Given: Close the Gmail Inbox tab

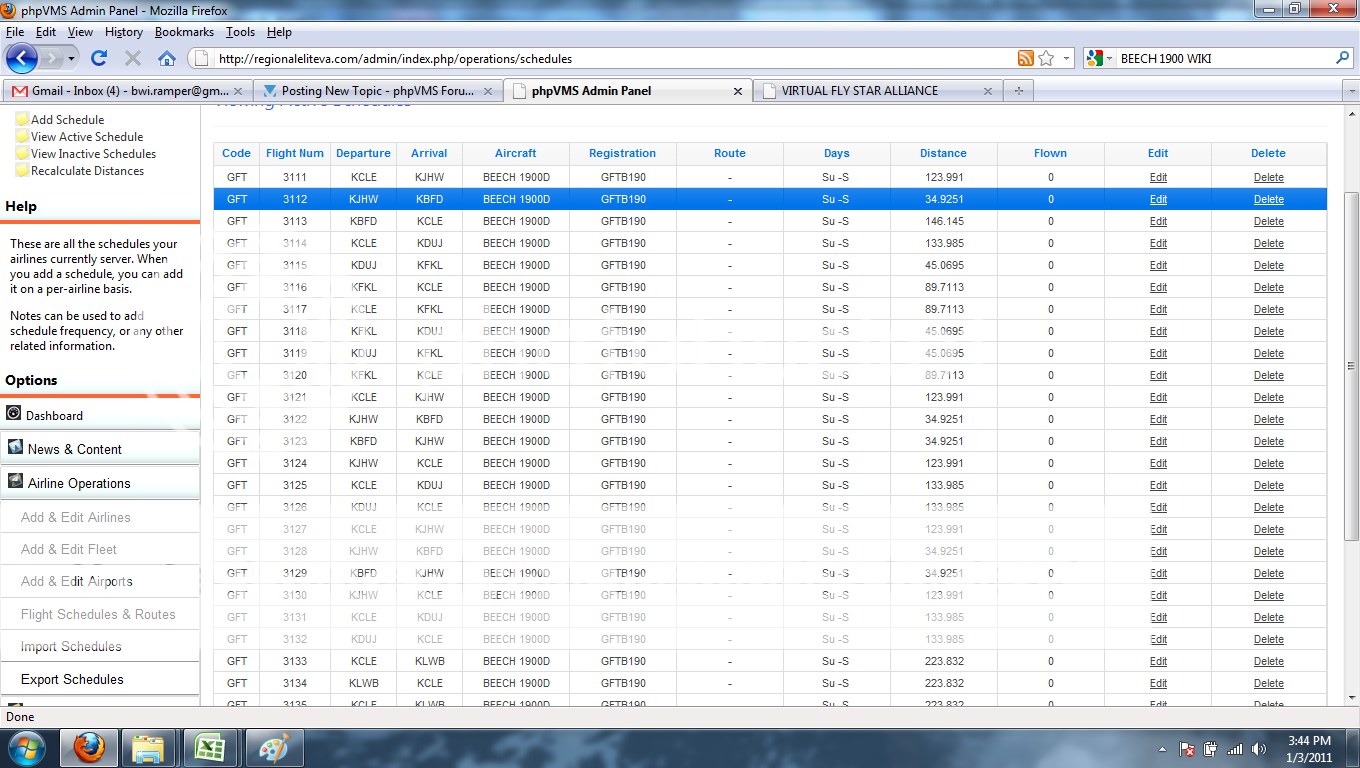Looking at the screenshot, I should tap(240, 90).
